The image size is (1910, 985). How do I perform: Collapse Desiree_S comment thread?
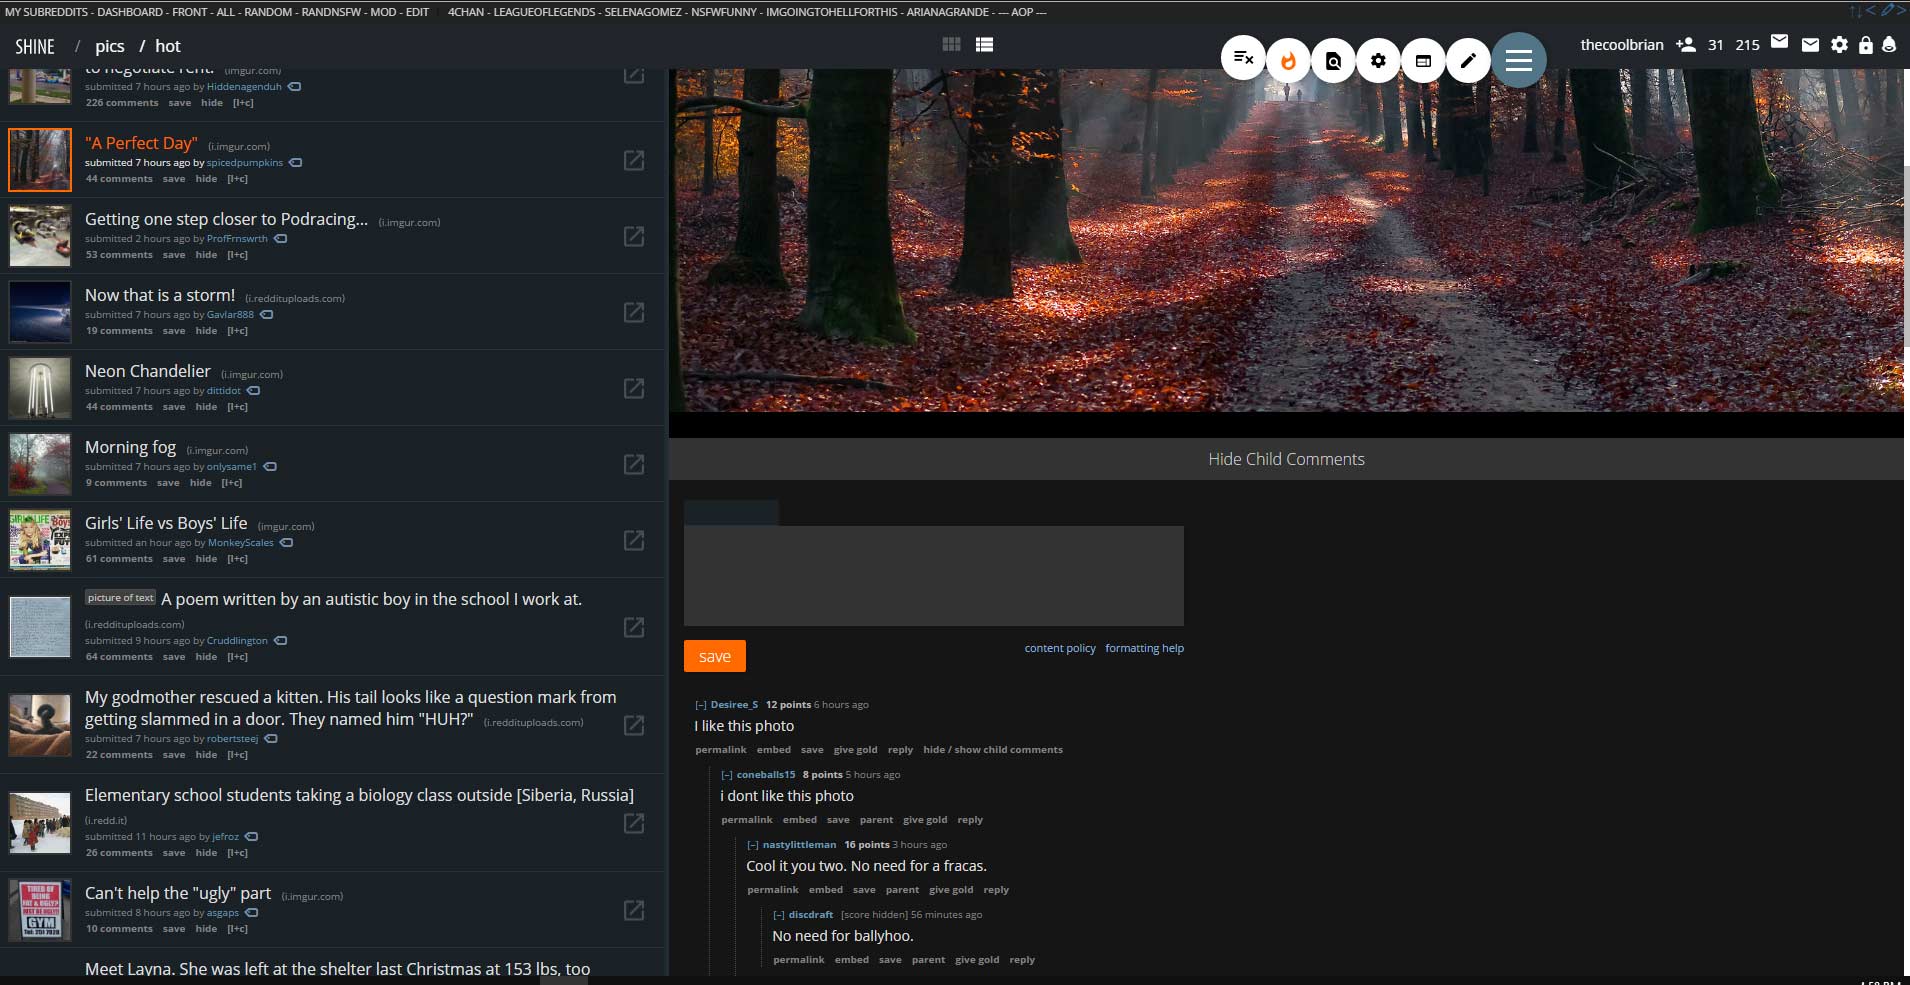pos(701,705)
